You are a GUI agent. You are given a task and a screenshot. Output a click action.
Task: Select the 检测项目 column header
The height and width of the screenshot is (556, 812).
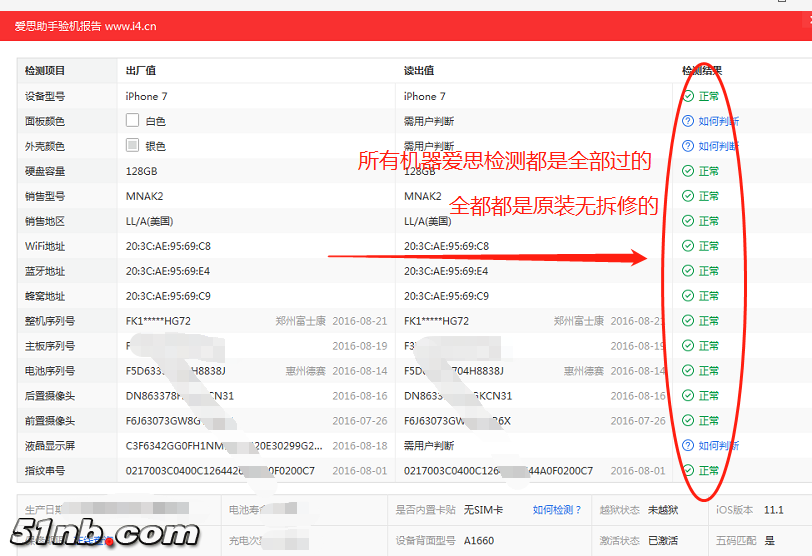pyautogui.click(x=45, y=71)
